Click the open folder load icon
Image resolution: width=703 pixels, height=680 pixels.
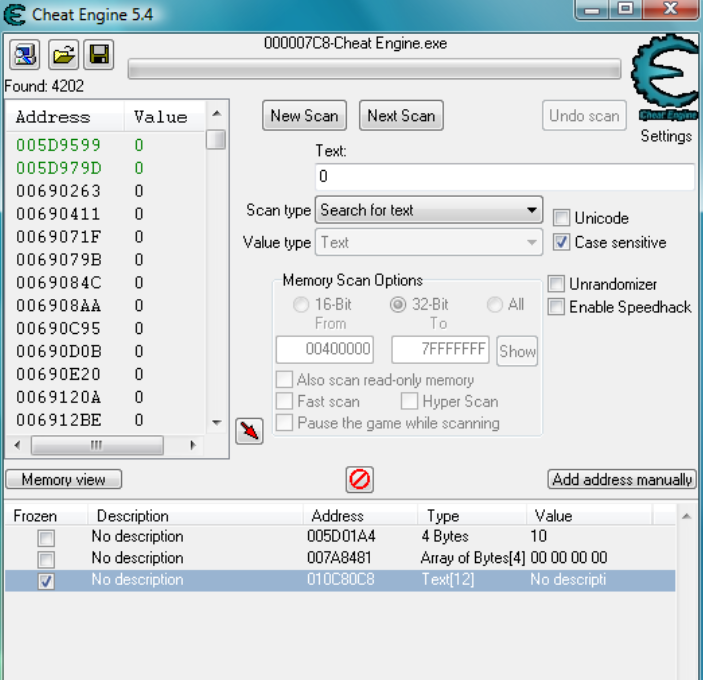point(63,55)
